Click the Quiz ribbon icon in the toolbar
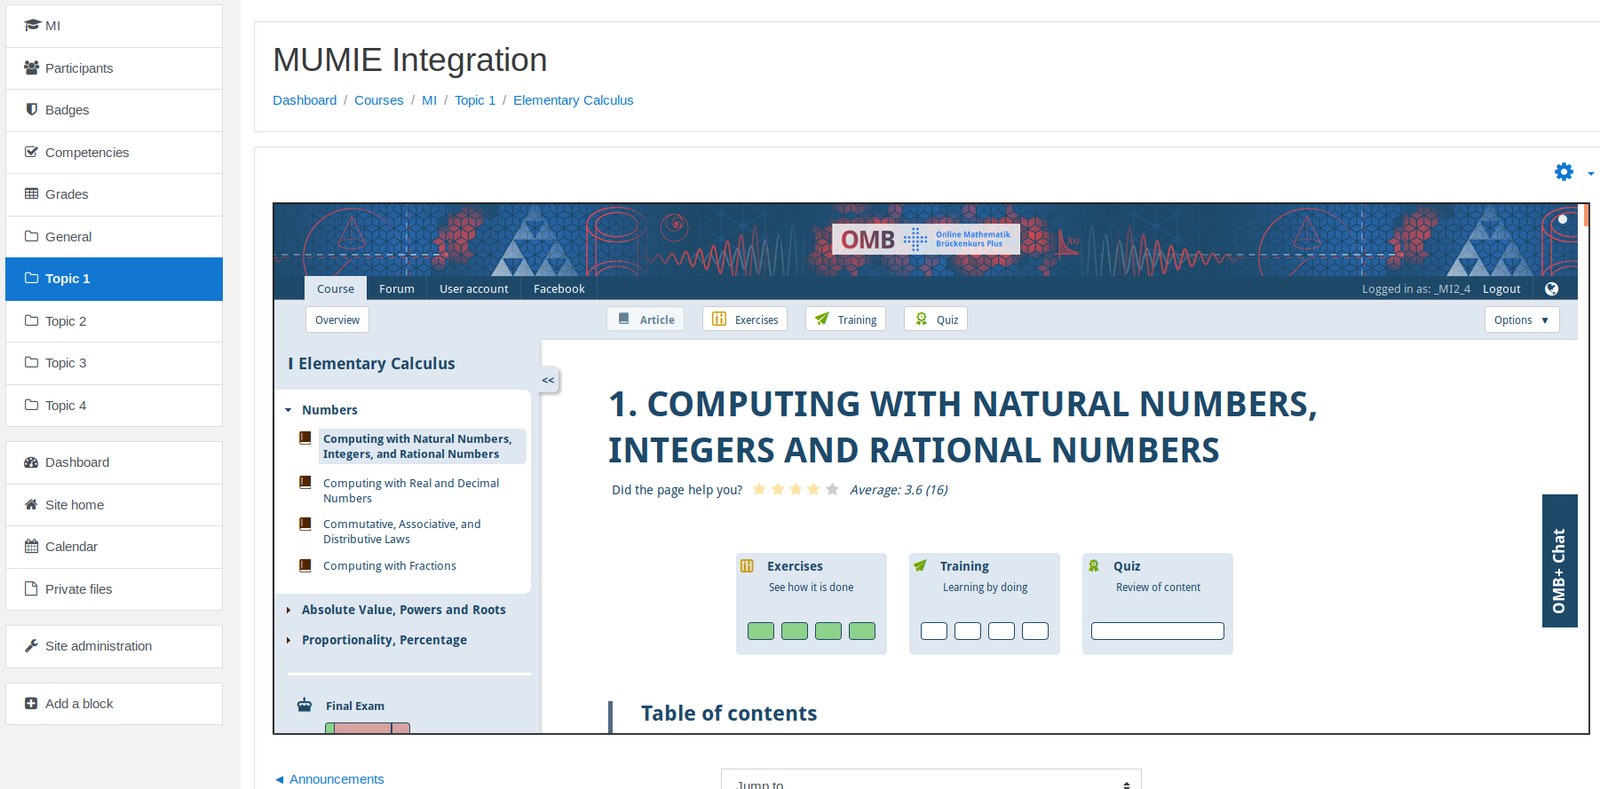1600x789 pixels. tap(921, 319)
